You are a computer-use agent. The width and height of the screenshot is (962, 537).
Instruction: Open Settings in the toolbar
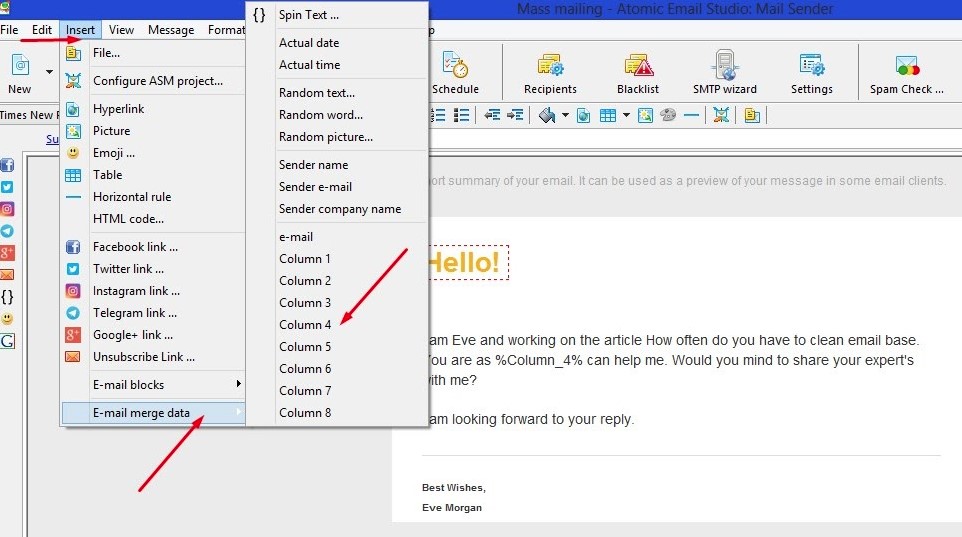point(812,72)
